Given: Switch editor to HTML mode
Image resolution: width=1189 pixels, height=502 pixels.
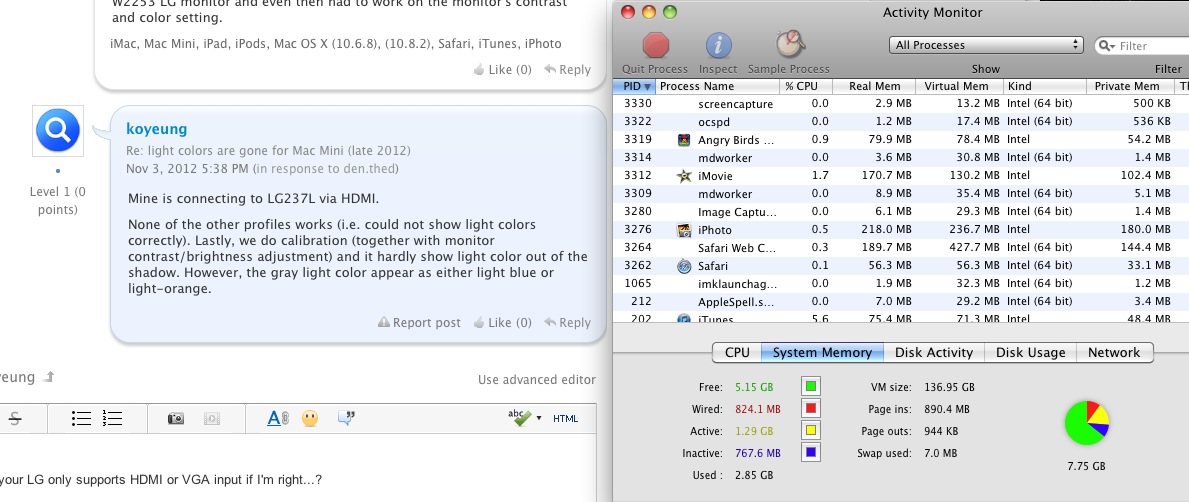Looking at the screenshot, I should click(566, 419).
